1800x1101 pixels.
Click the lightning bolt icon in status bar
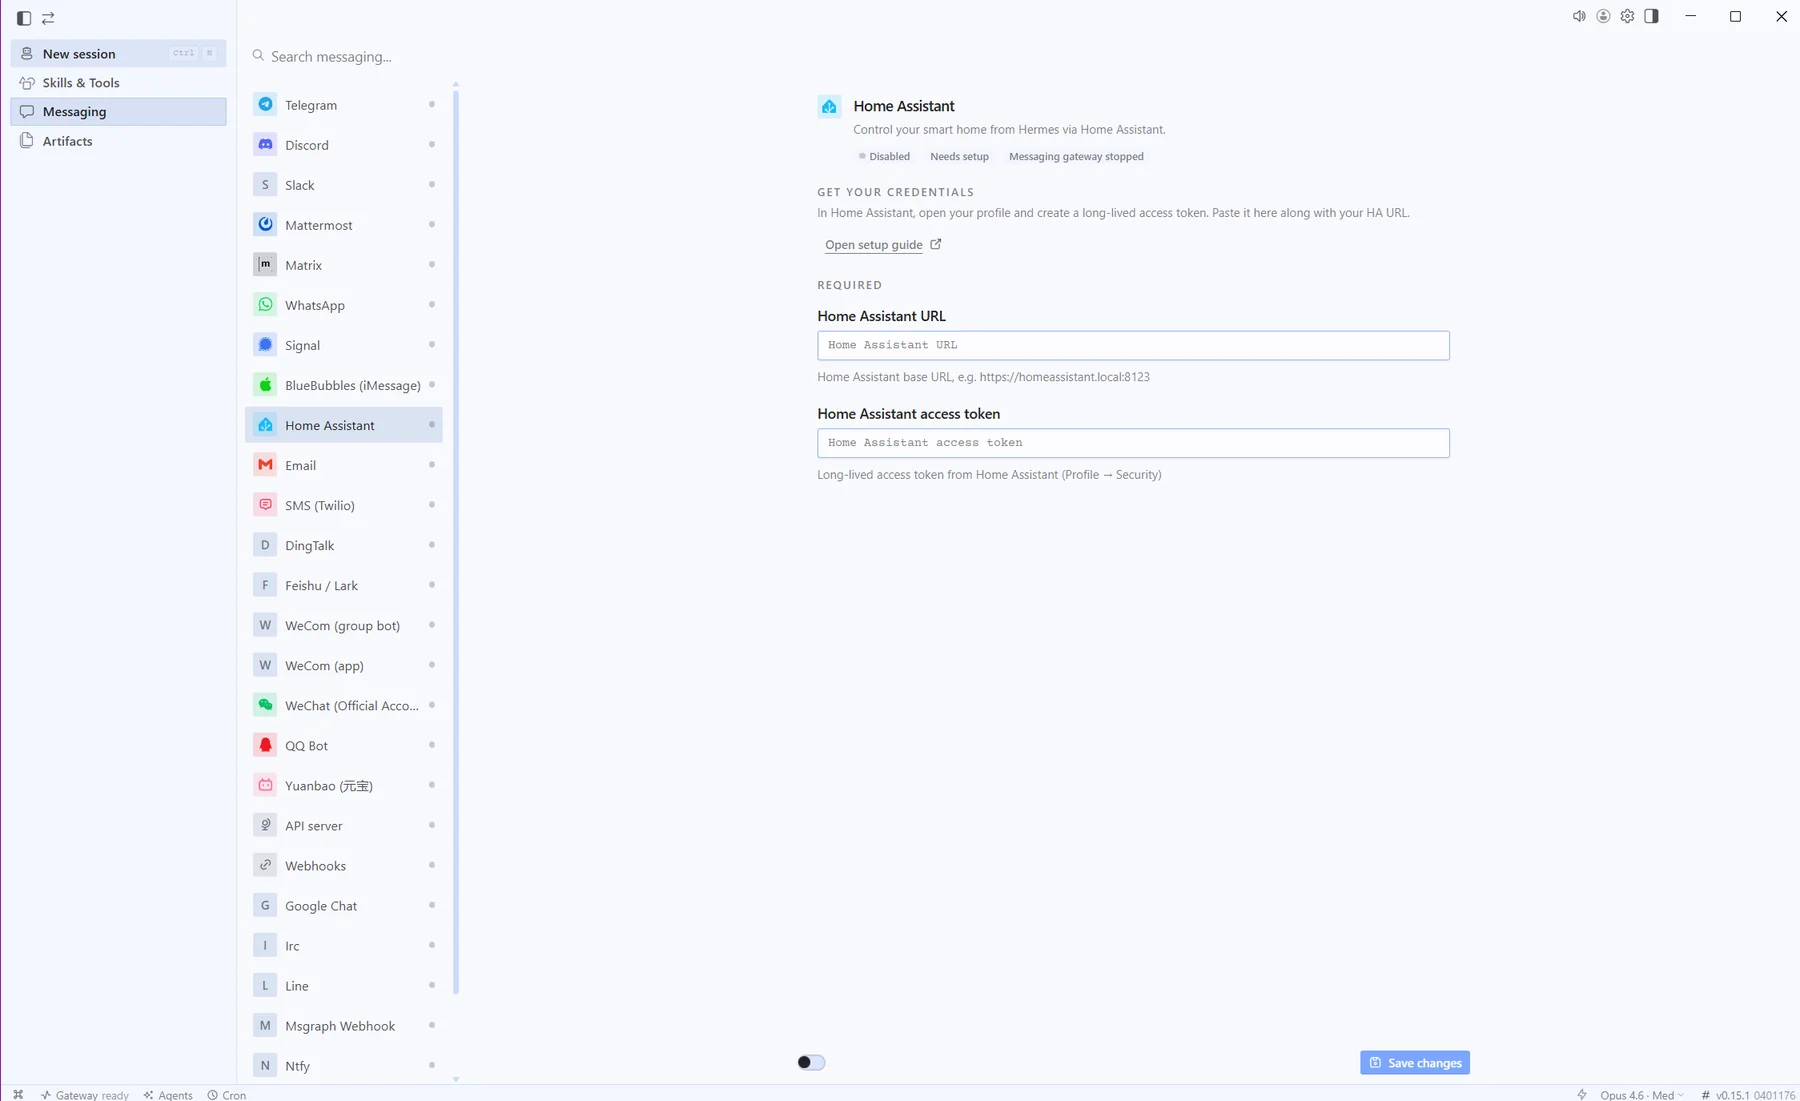[1582, 1094]
